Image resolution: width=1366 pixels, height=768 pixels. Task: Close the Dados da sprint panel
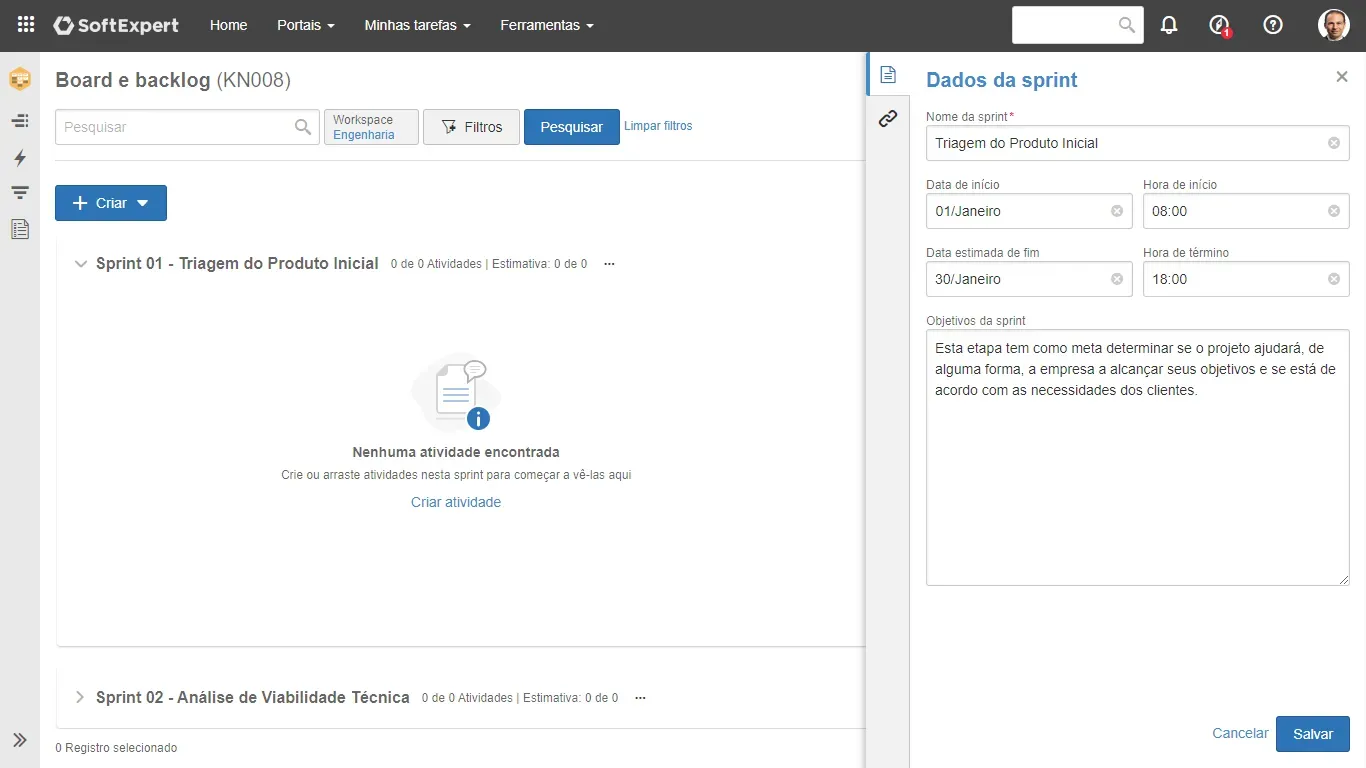[x=1342, y=77]
